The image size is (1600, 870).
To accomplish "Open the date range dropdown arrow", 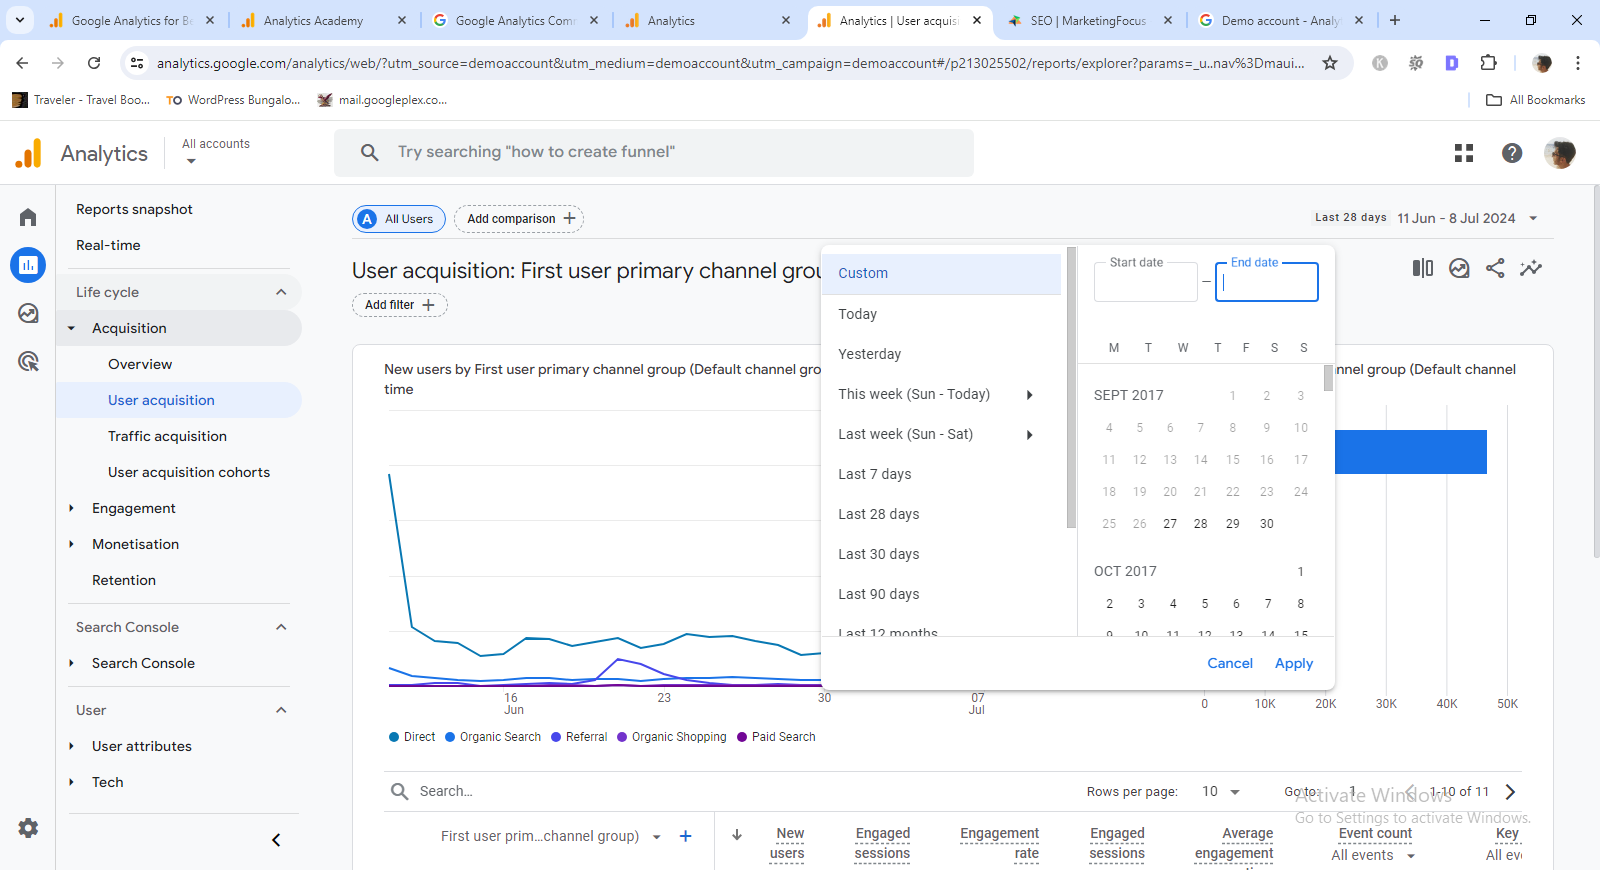I will pos(1533,218).
